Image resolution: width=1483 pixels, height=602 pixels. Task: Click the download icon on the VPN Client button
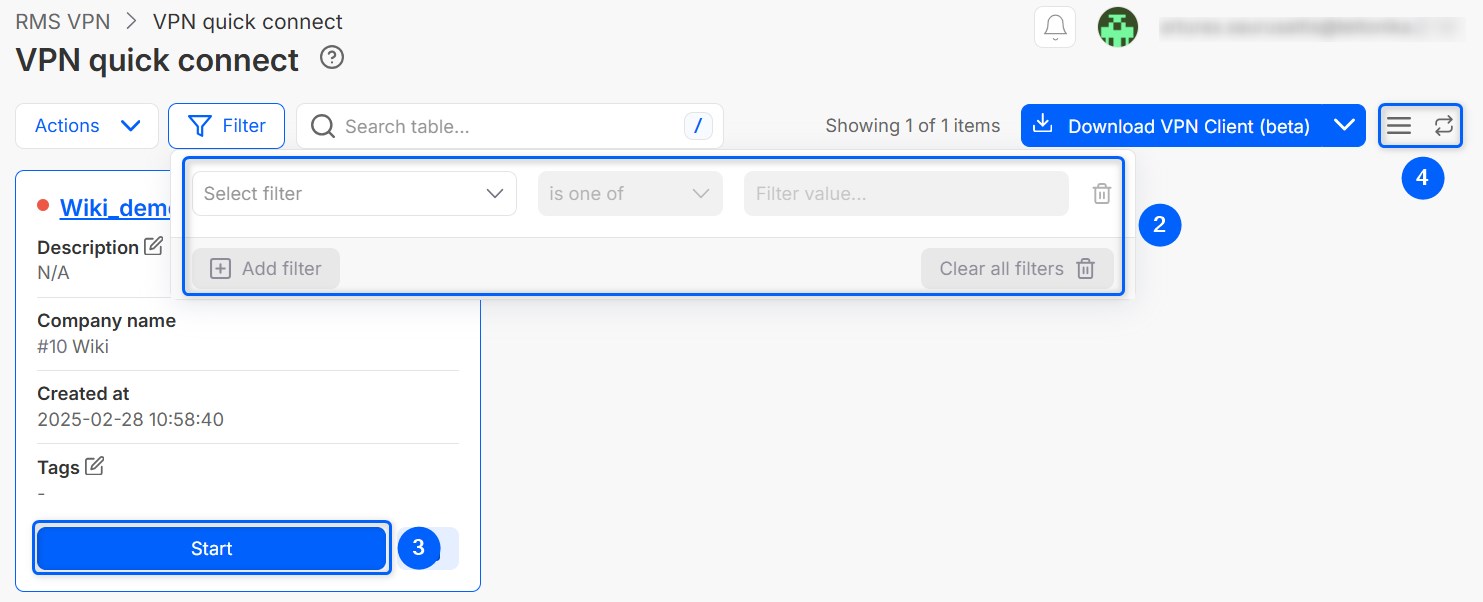1042,125
